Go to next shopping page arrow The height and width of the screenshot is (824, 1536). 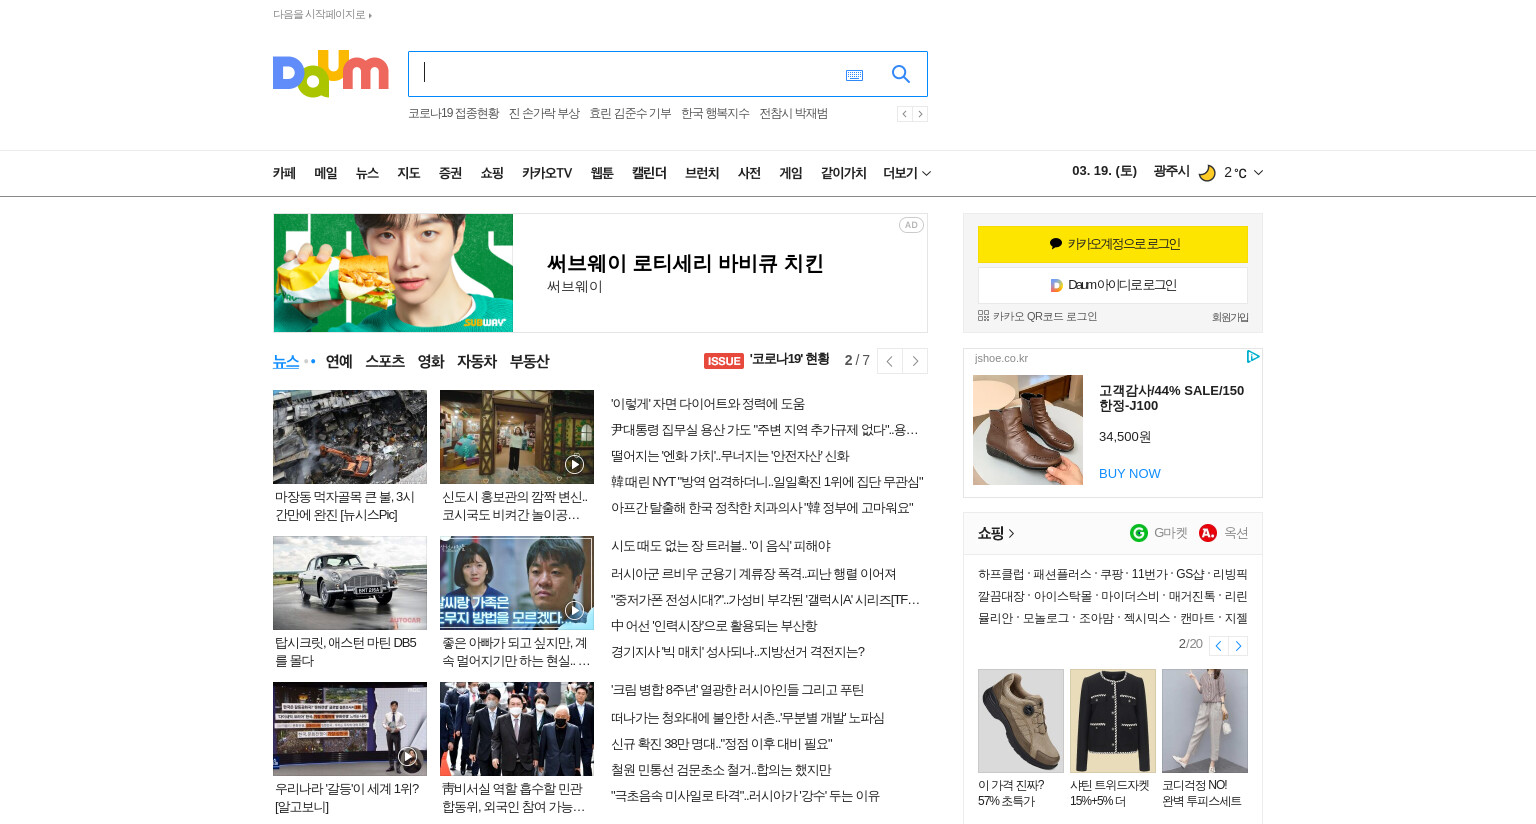click(x=1238, y=646)
